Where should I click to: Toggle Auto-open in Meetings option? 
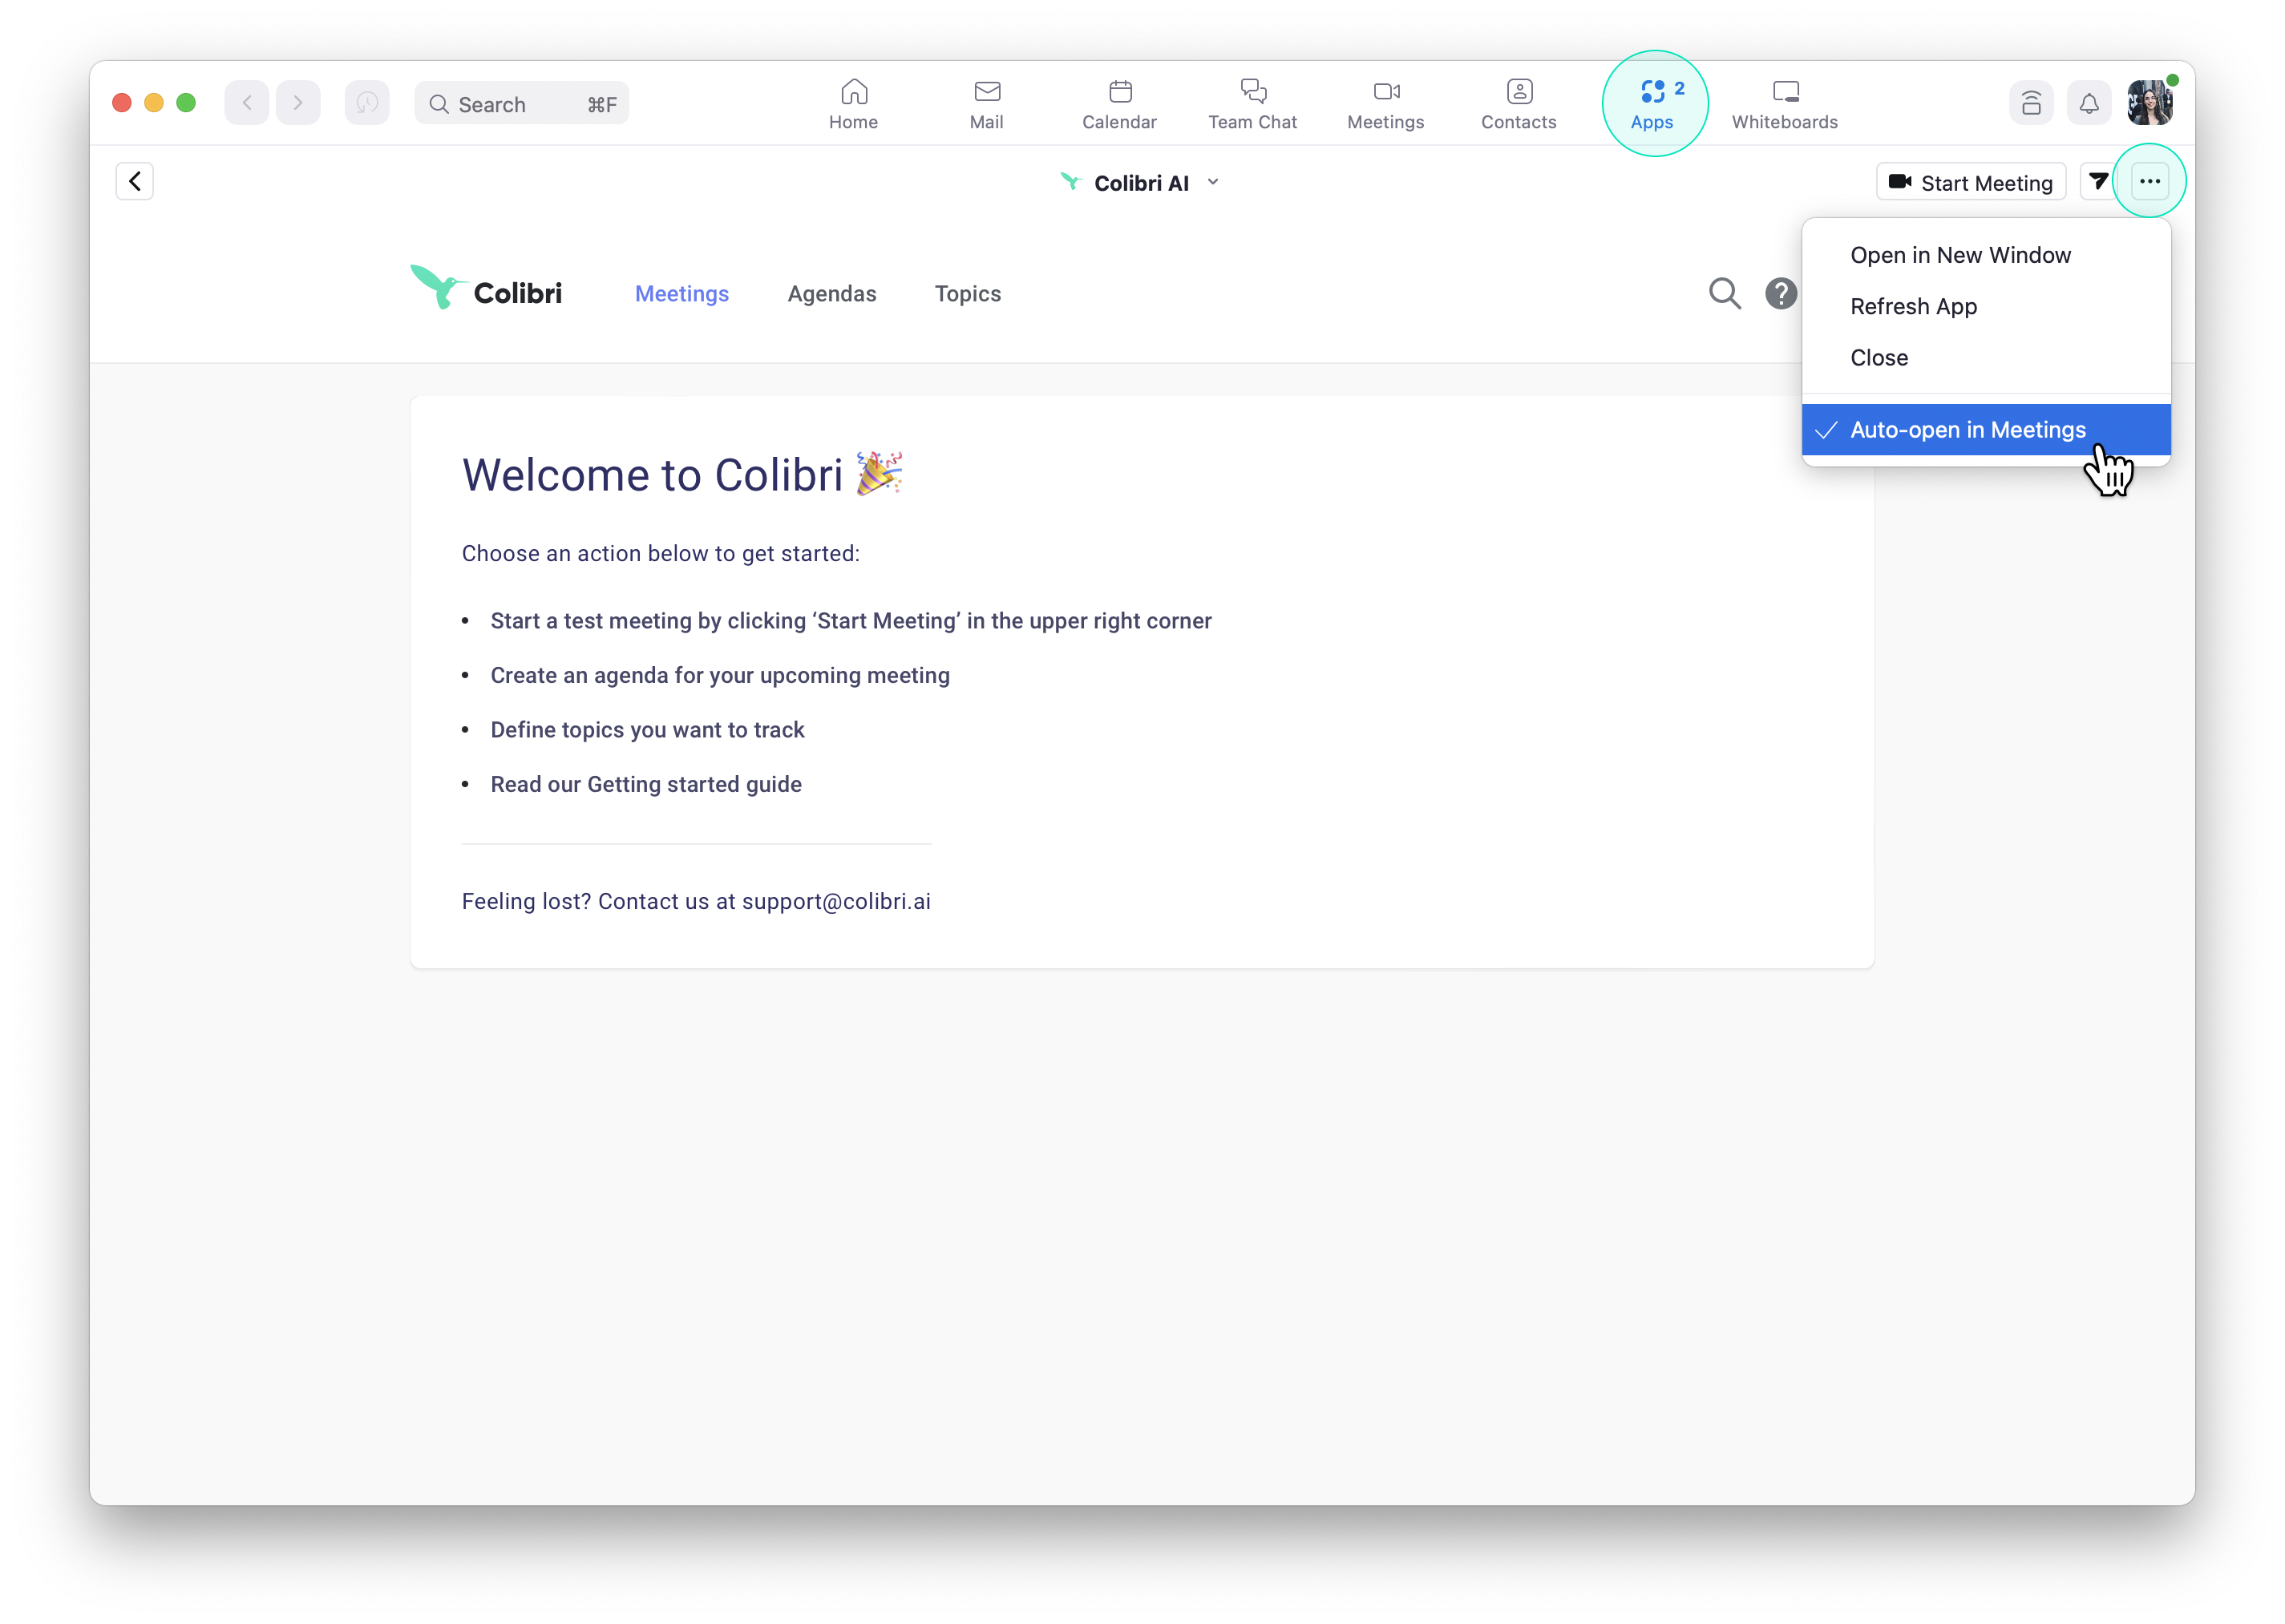coord(1967,430)
